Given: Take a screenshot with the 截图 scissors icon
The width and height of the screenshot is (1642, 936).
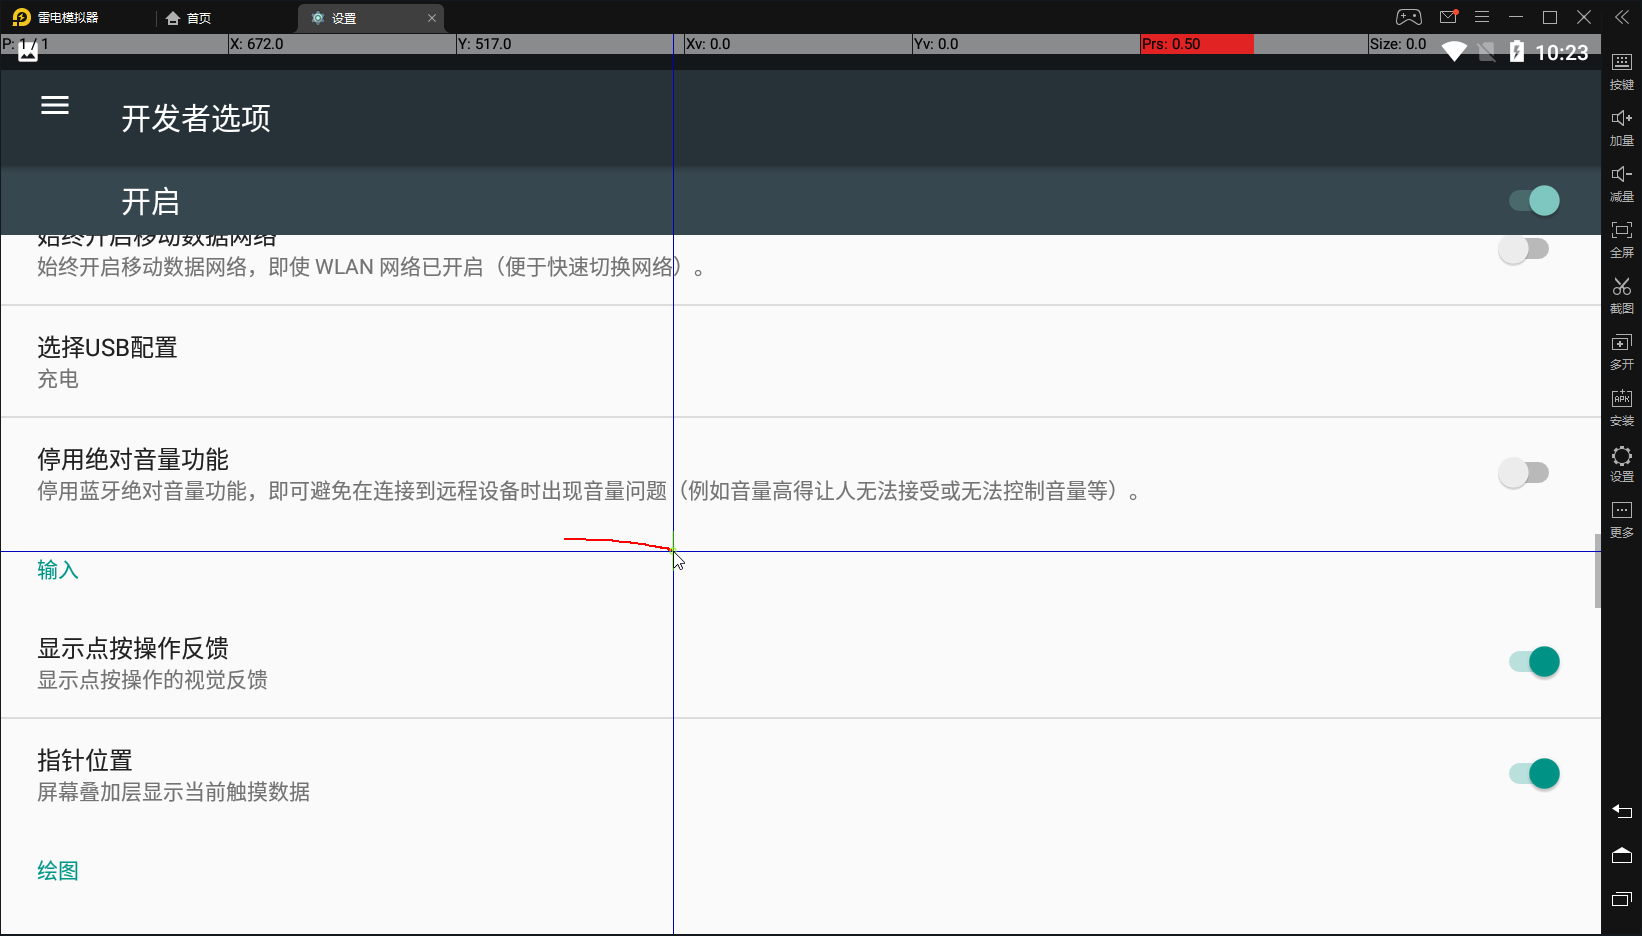Looking at the screenshot, I should [x=1621, y=294].
